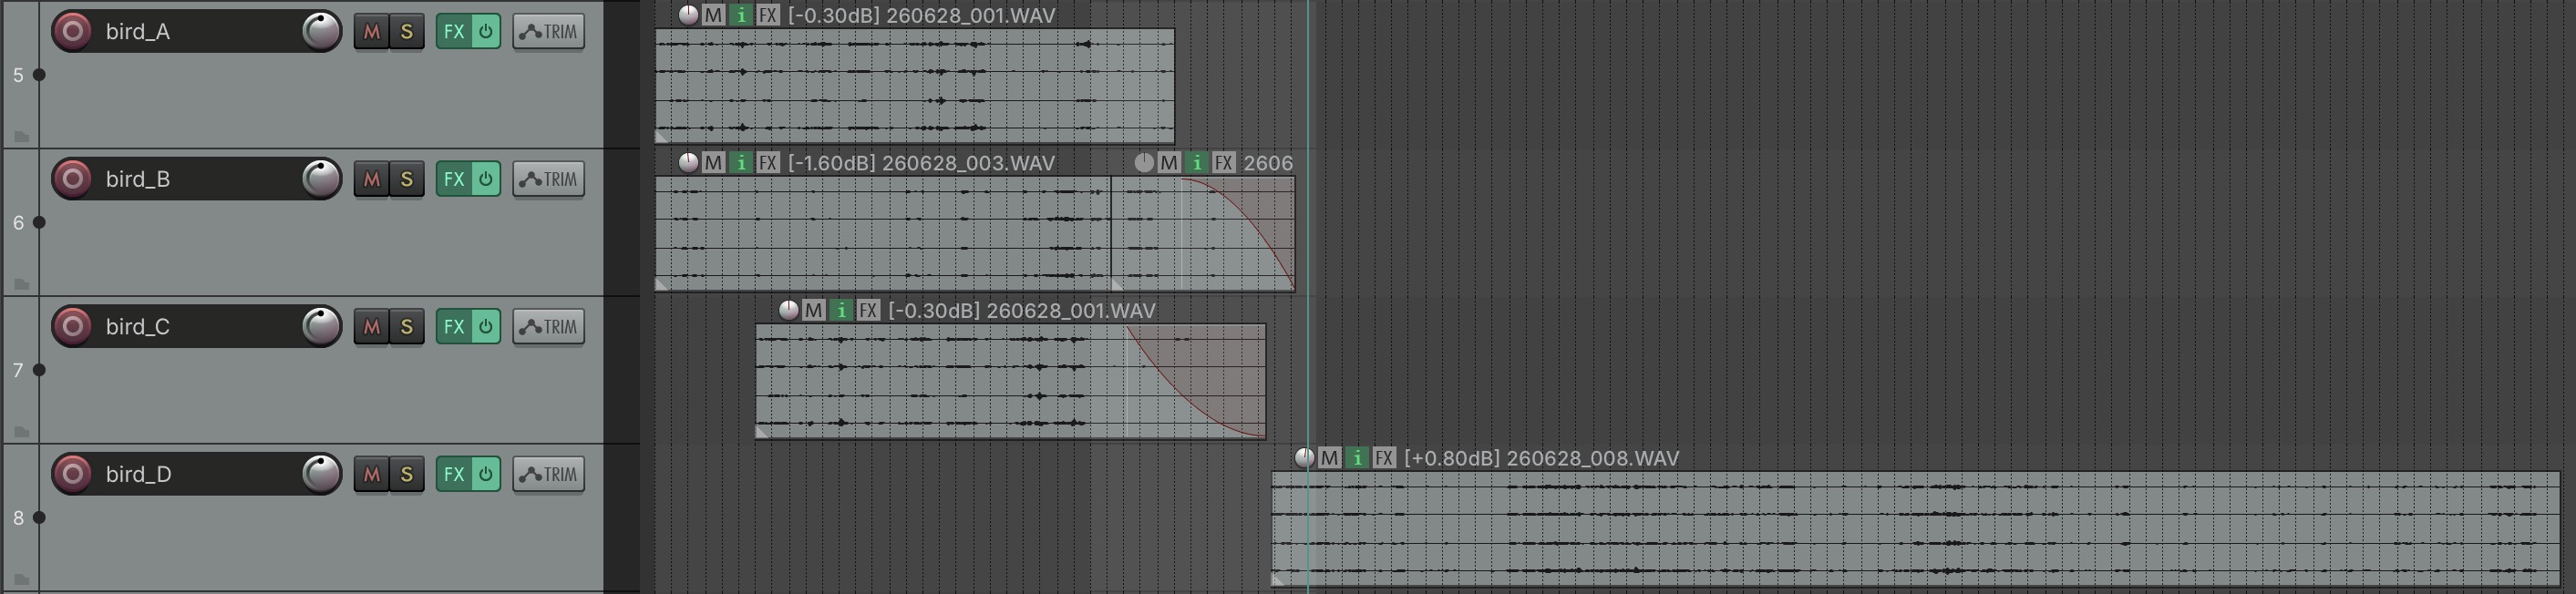Open item FX on bird_A's 260628_001.WAV item
Screen dimensions: 2576x594
[768, 15]
